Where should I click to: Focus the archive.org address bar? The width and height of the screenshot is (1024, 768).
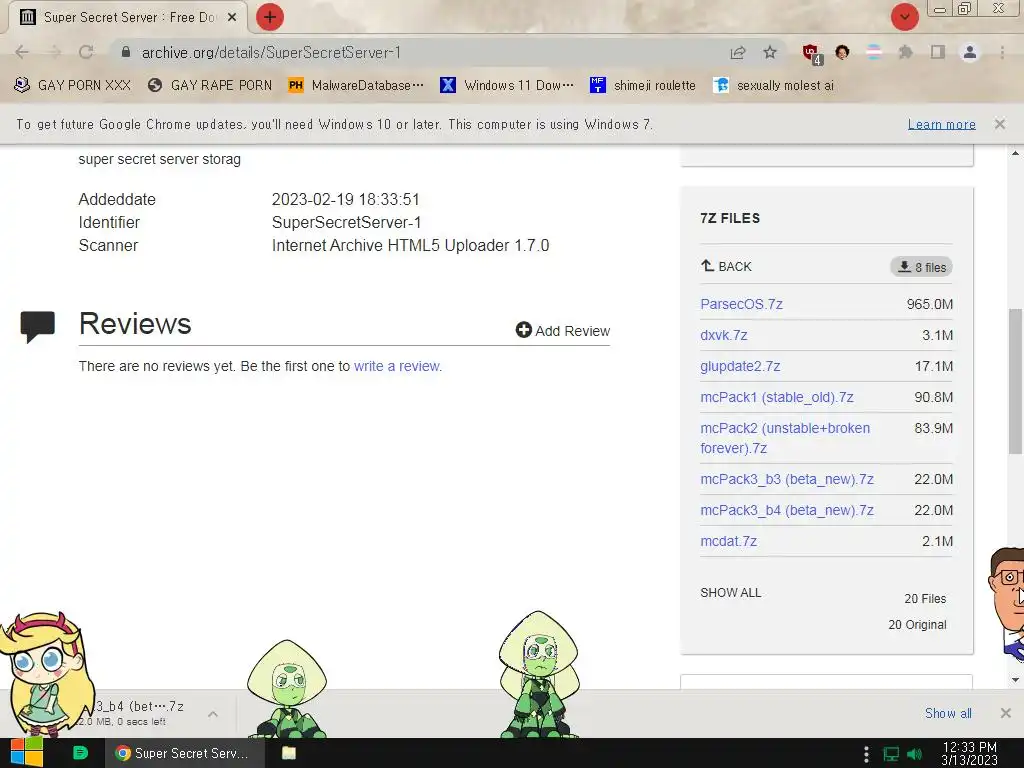coord(418,52)
